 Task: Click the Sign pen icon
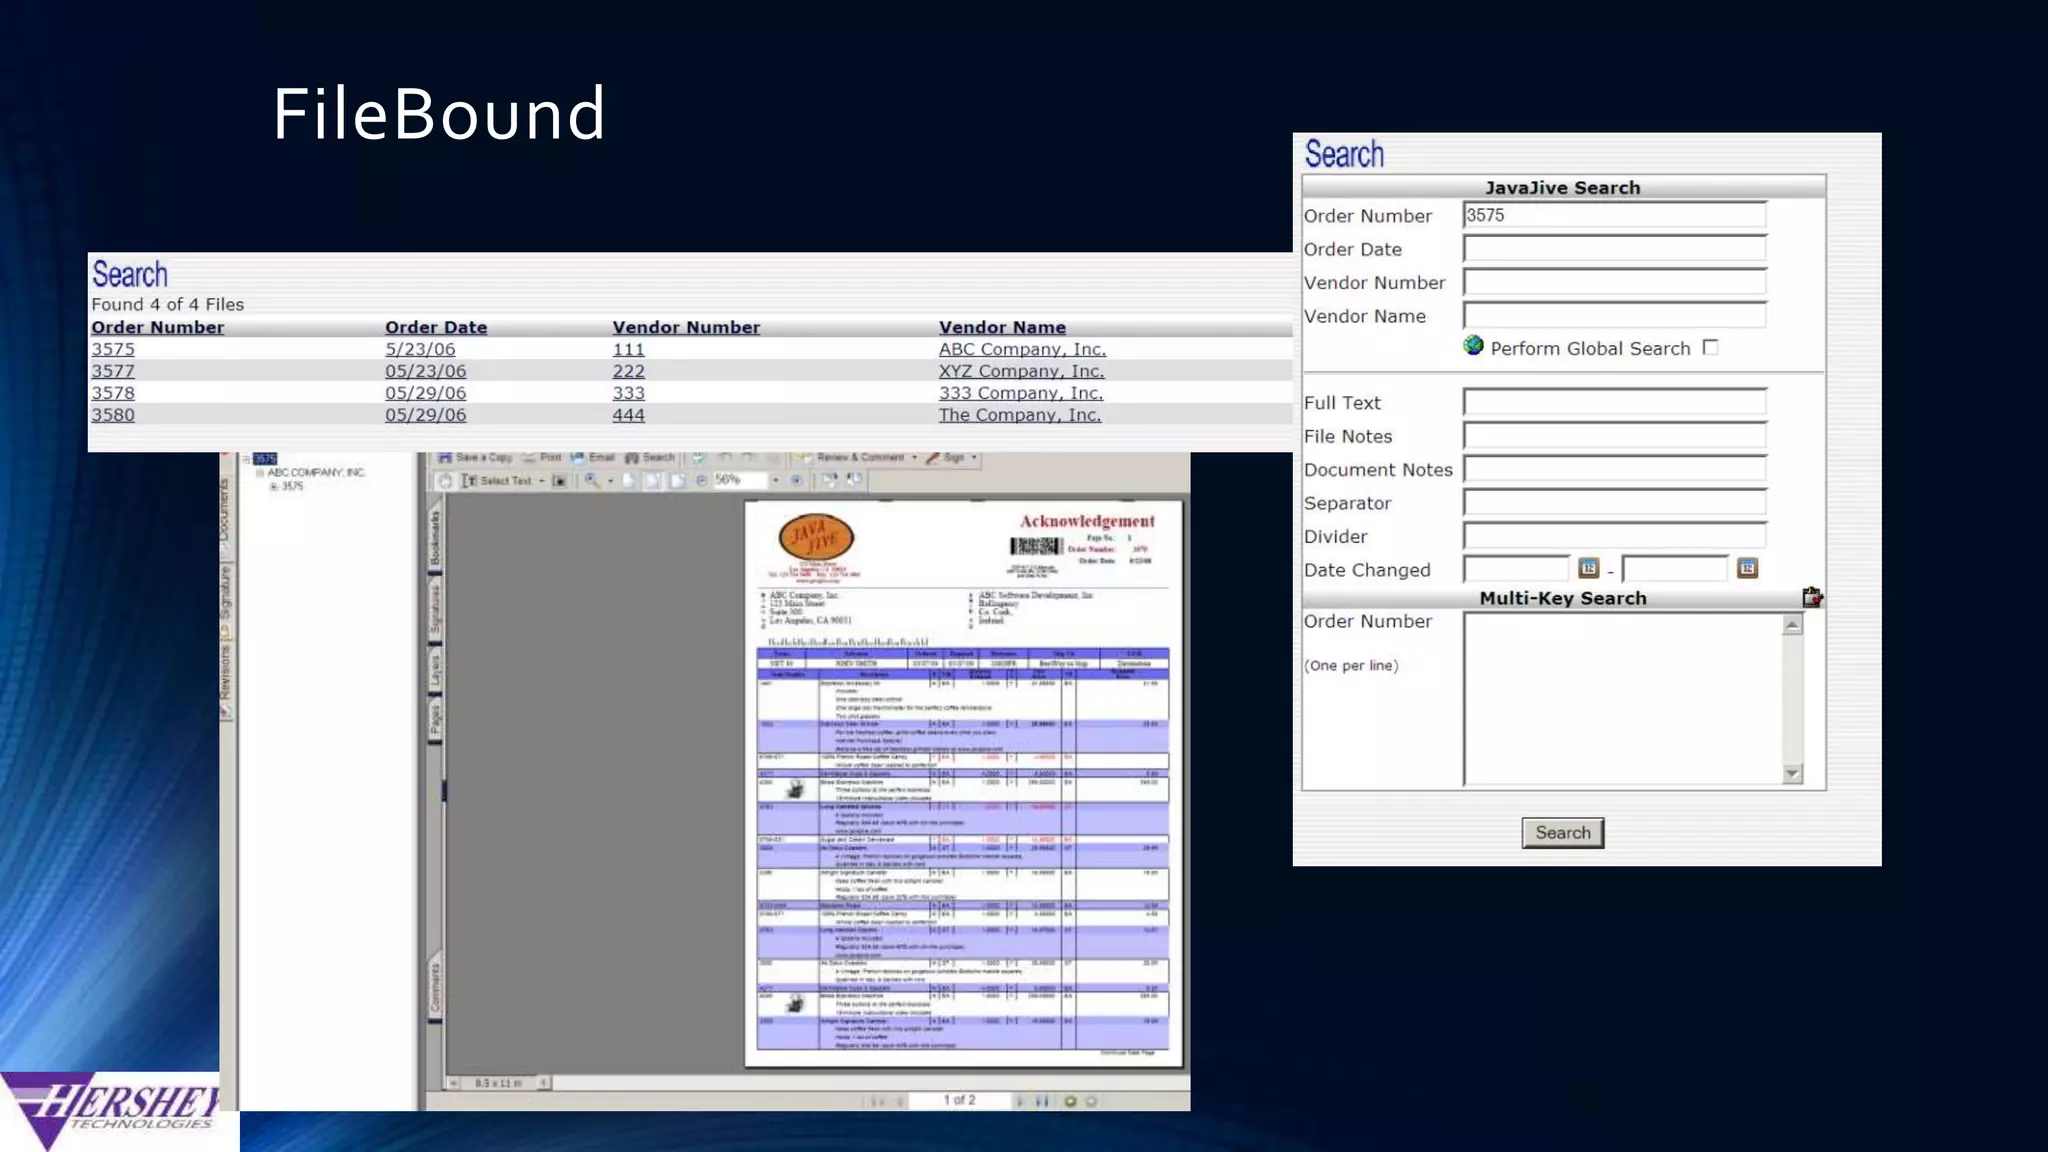tap(933, 458)
